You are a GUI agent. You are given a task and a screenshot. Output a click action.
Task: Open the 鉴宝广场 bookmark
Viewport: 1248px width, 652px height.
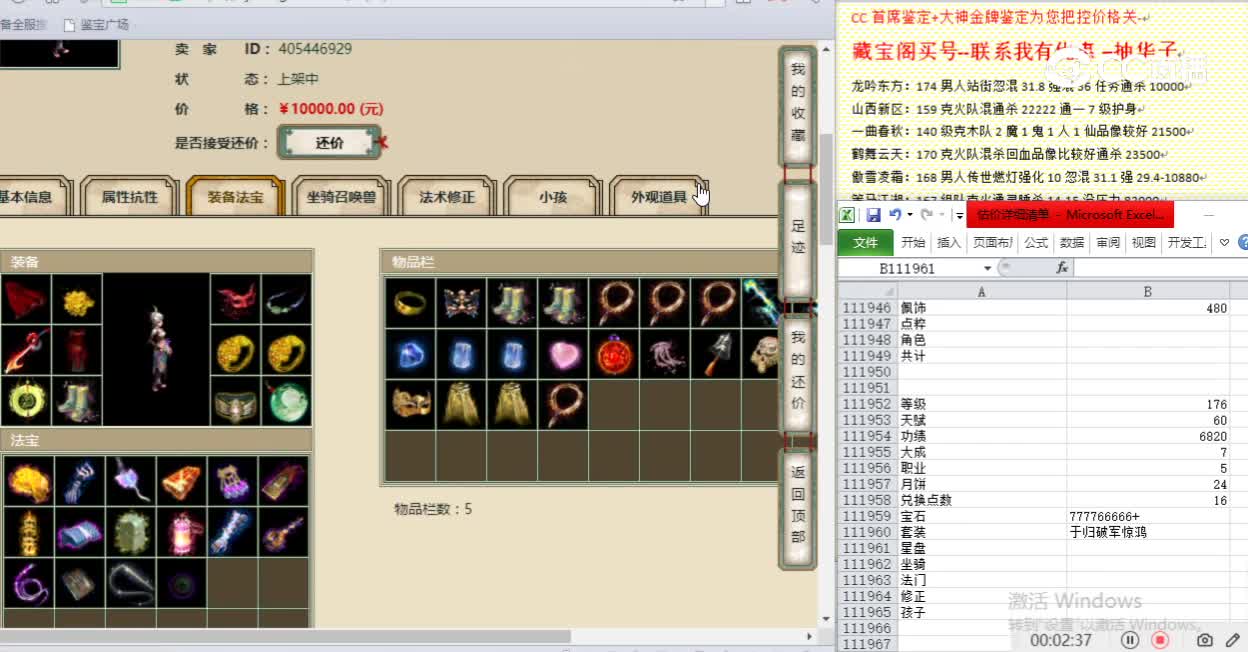pyautogui.click(x=96, y=24)
